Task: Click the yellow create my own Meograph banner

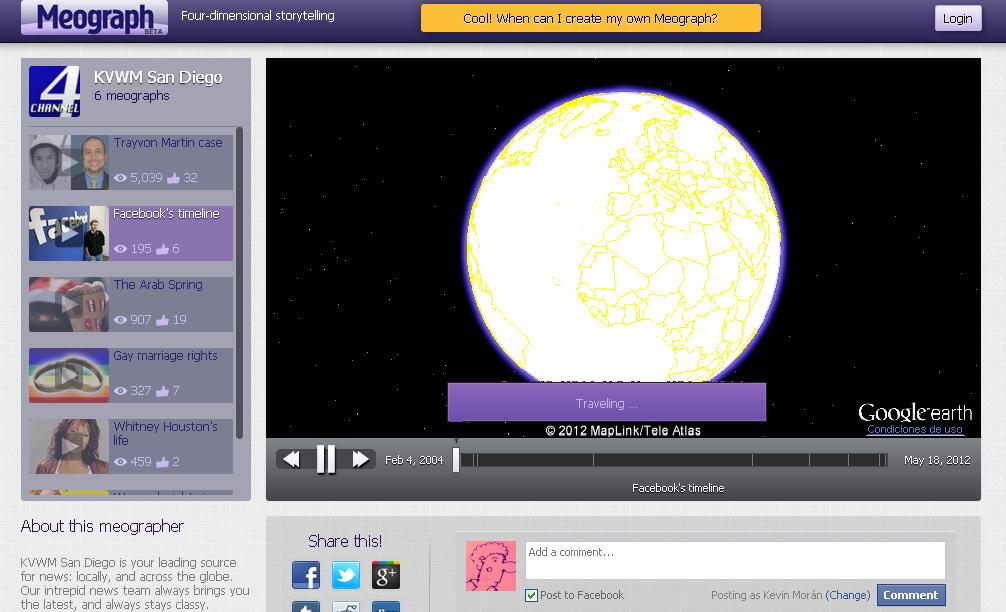Action: tap(590, 18)
